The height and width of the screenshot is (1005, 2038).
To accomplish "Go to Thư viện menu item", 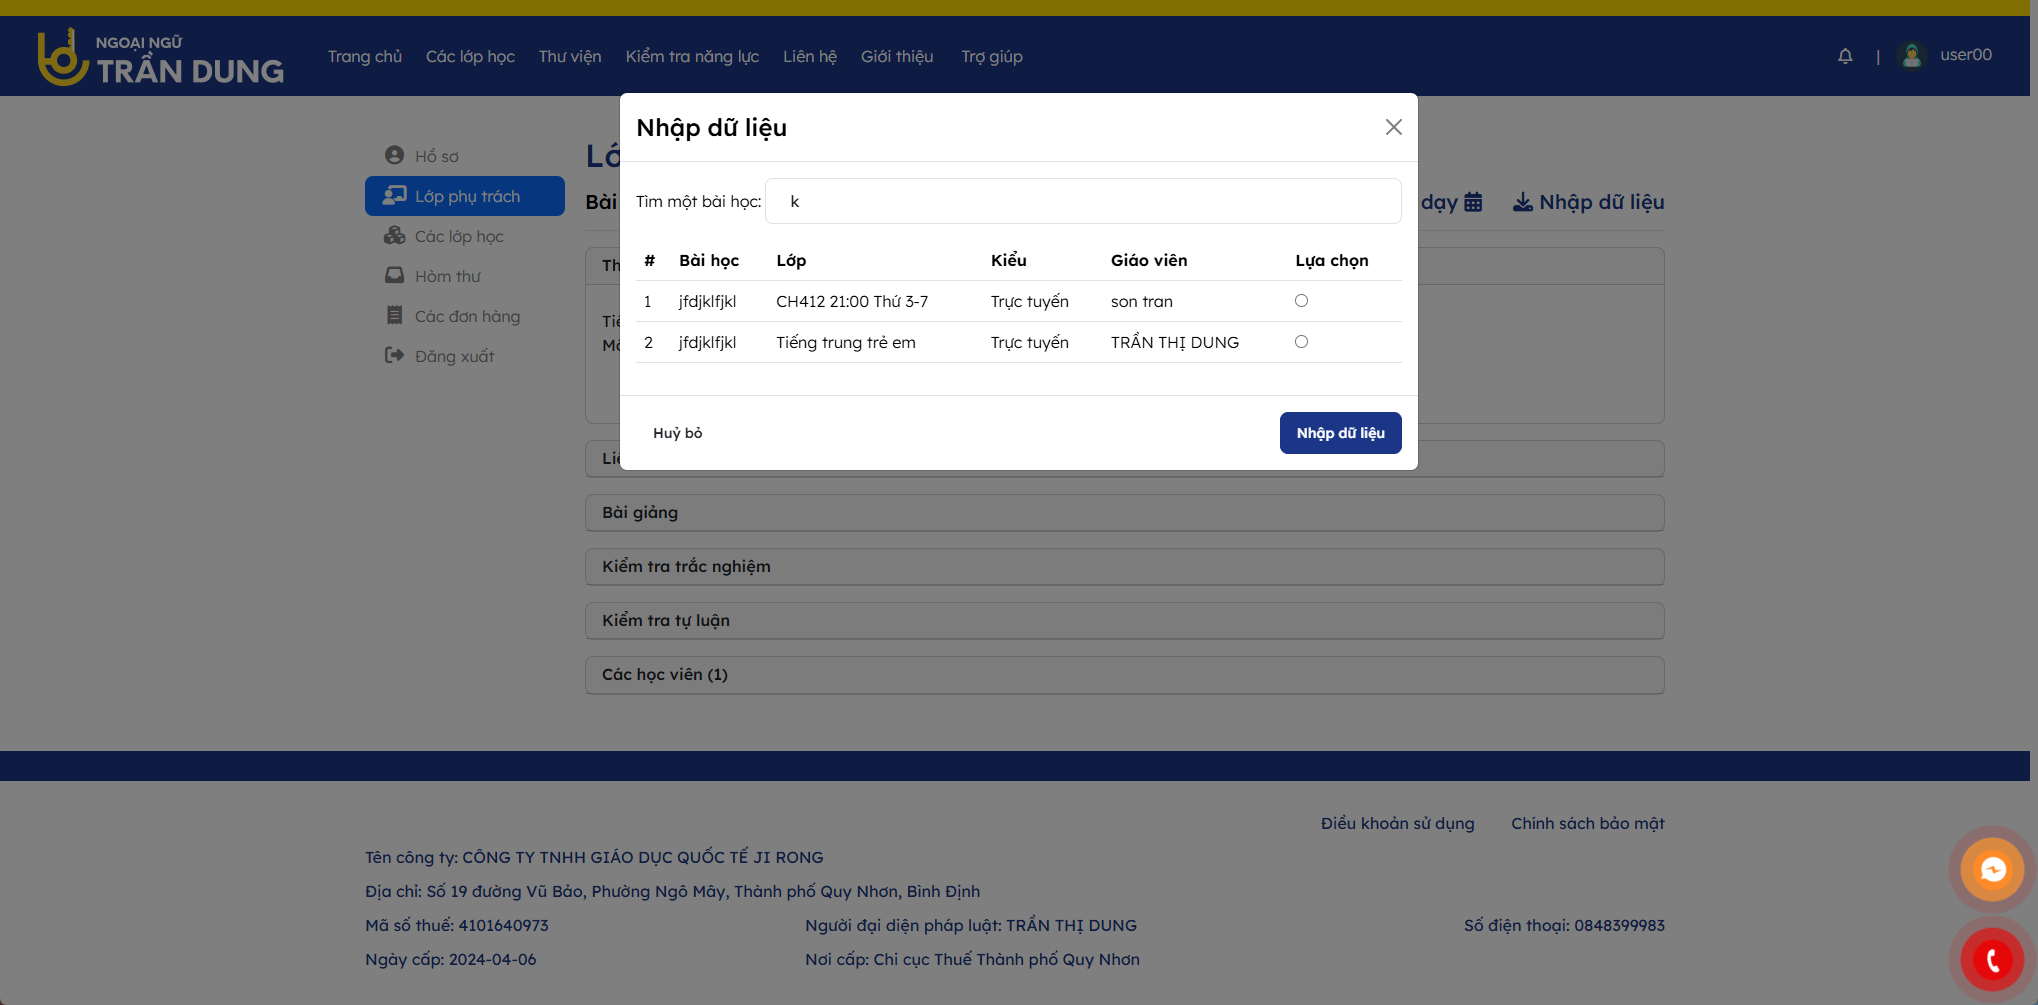I will 570,56.
